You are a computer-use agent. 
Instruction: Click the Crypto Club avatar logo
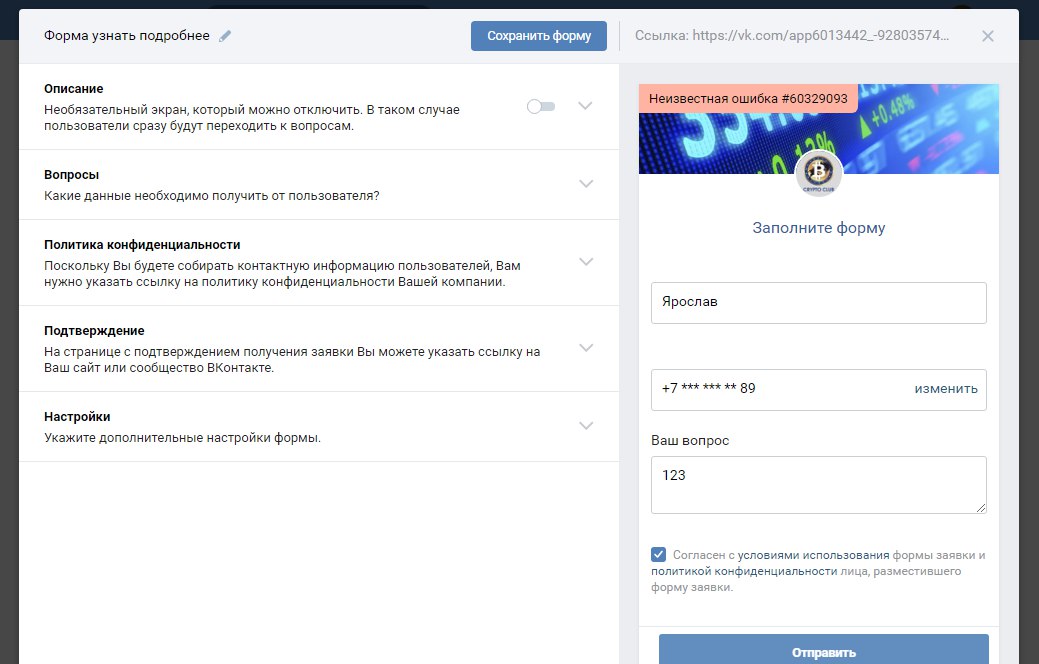pyautogui.click(x=818, y=174)
